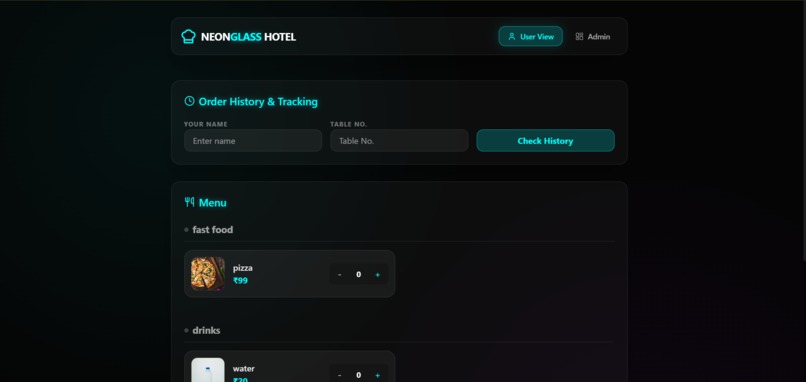The image size is (806, 382).
Task: Switch to the User View tab
Action: click(530, 37)
